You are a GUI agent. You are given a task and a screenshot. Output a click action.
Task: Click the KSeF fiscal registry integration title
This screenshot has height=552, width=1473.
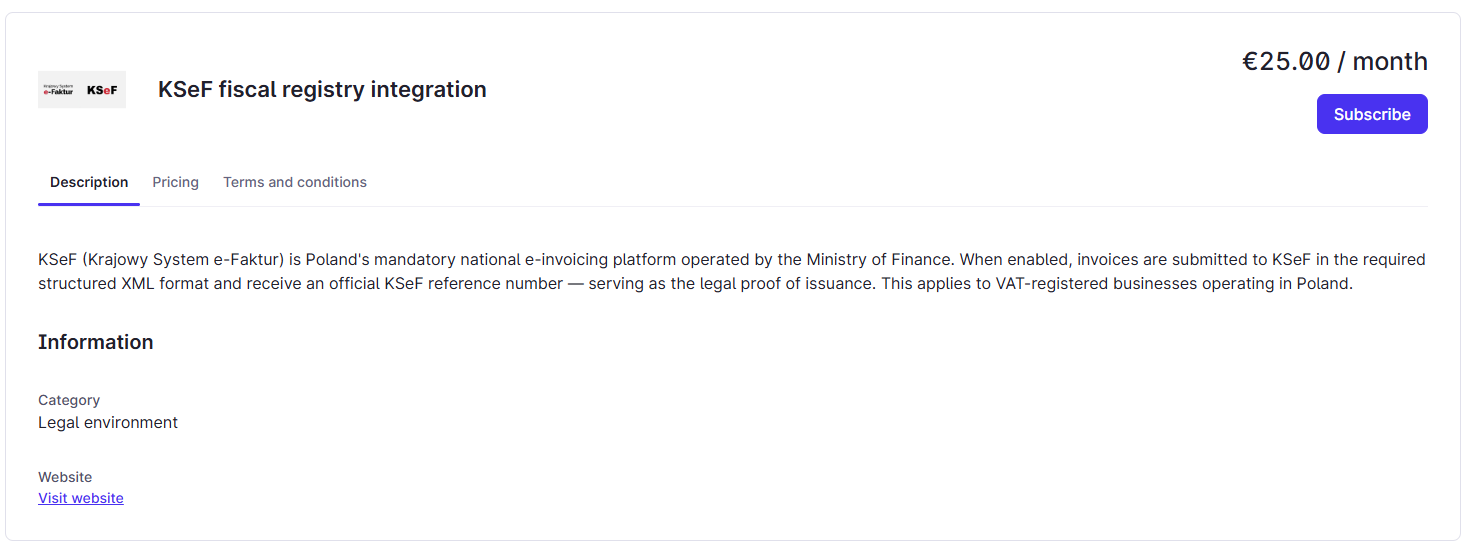coord(322,89)
